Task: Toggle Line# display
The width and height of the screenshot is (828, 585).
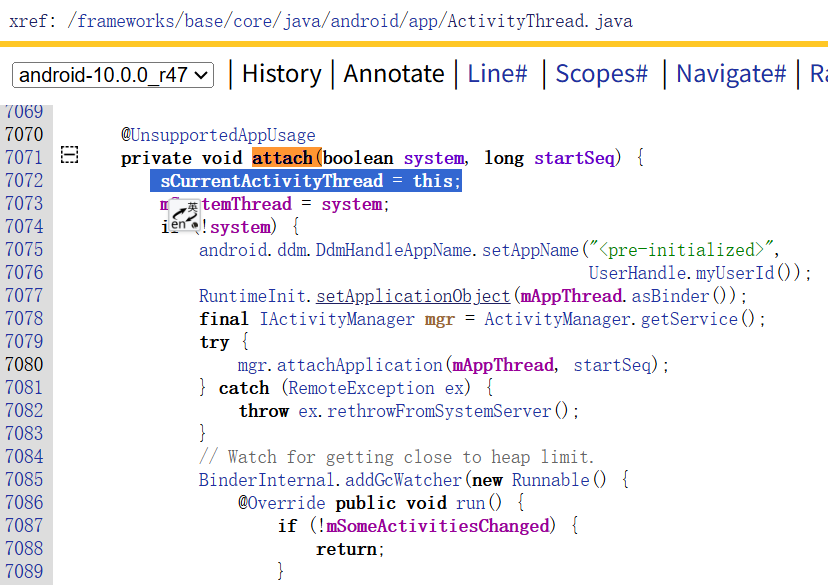Action: pyautogui.click(x=497, y=74)
